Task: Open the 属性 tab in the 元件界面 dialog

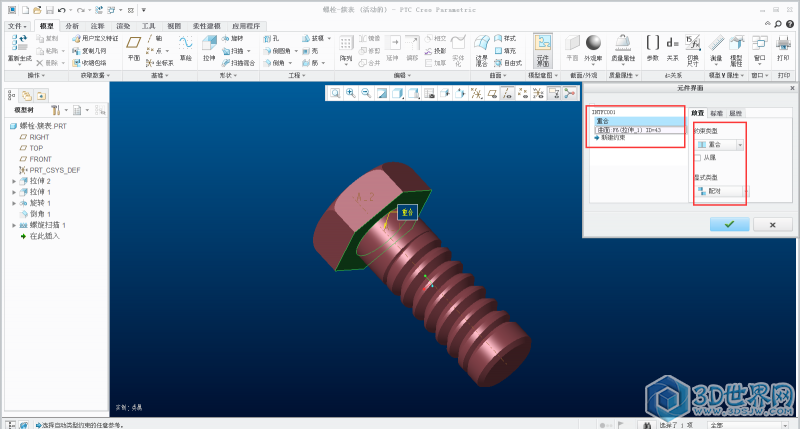Action: [x=735, y=113]
